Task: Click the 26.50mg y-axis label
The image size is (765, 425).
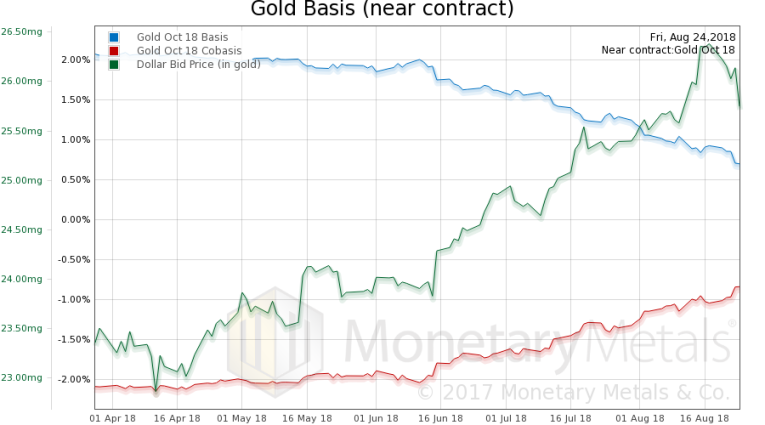Action: 20,32
